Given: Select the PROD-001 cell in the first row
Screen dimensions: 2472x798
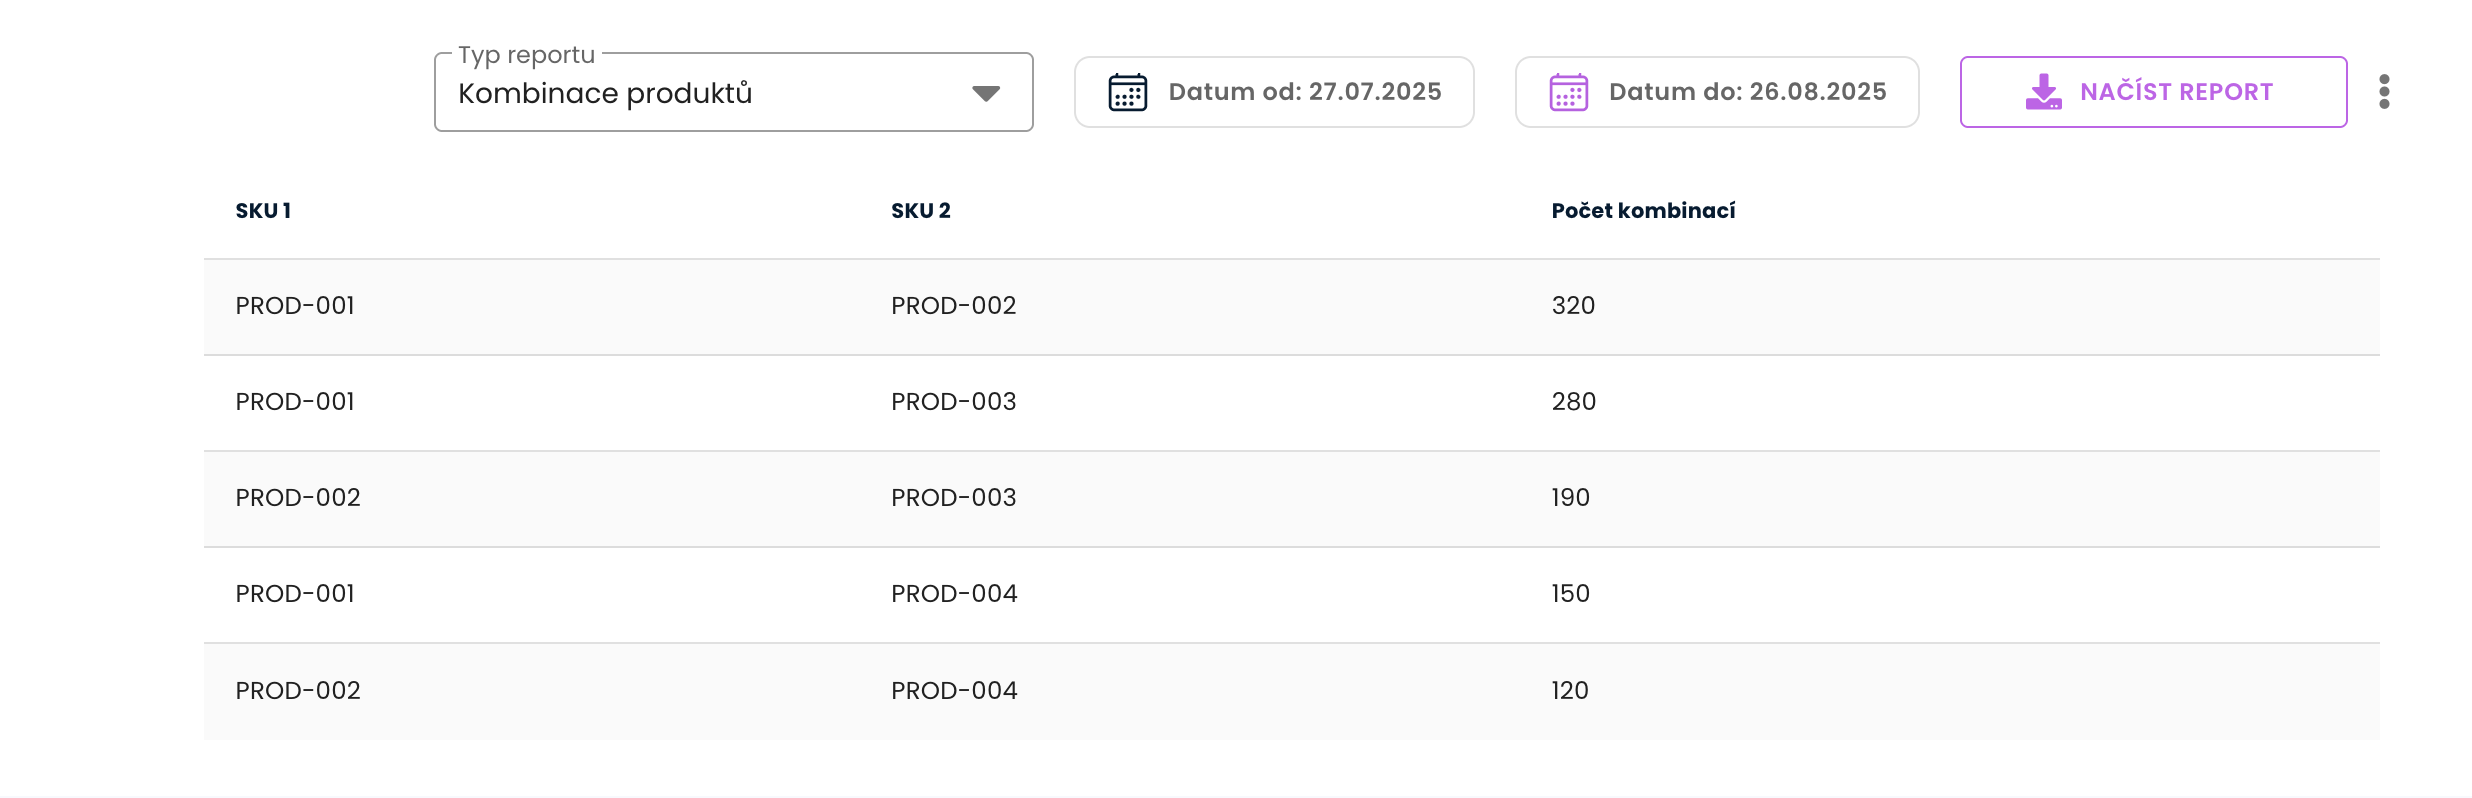Looking at the screenshot, I should point(295,306).
